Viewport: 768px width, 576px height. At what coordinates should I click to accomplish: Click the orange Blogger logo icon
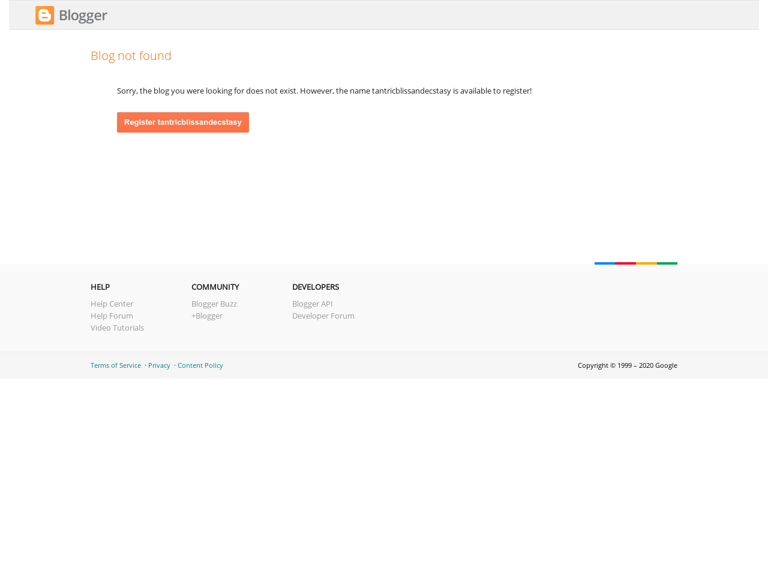pyautogui.click(x=44, y=15)
